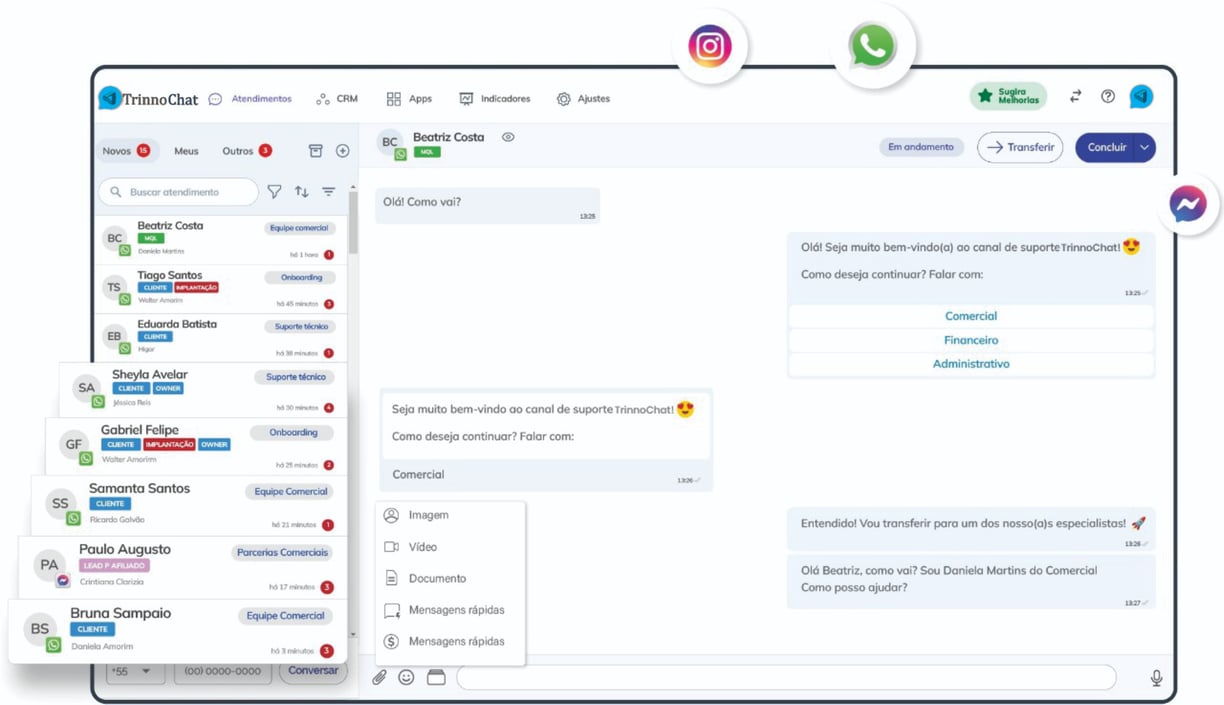
Task: Open the Sheyla Avelar conversation
Action: tap(203, 390)
